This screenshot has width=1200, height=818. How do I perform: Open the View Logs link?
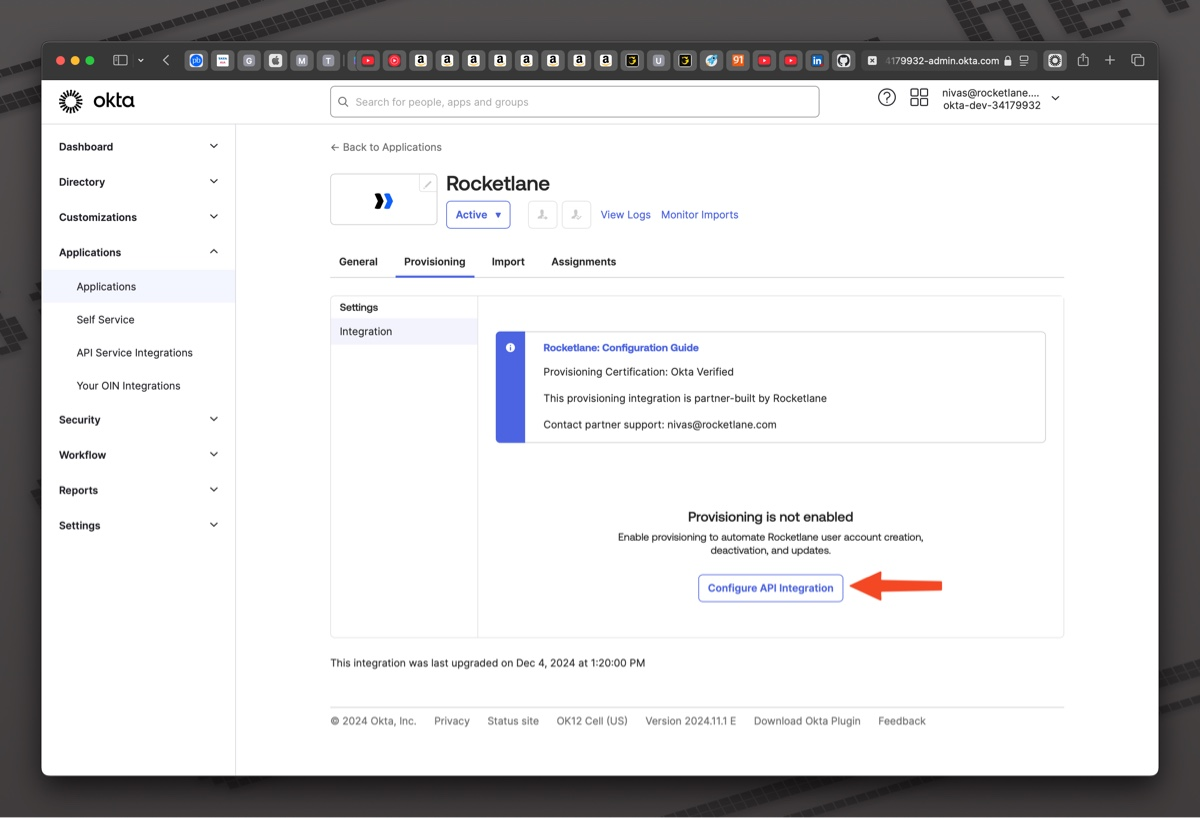coord(625,215)
